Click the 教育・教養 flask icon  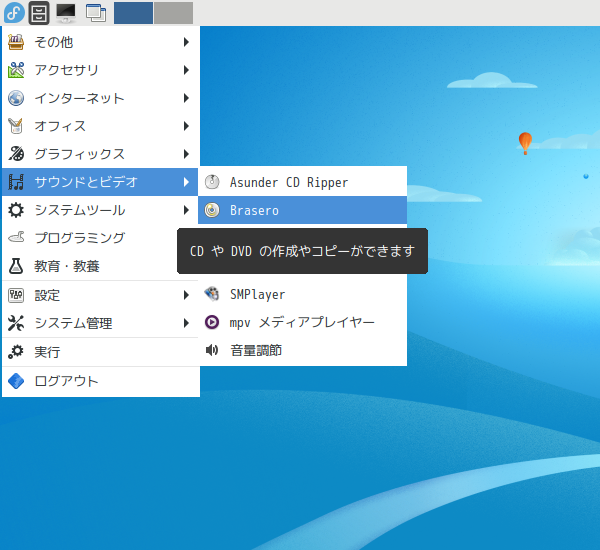pyautogui.click(x=16, y=266)
